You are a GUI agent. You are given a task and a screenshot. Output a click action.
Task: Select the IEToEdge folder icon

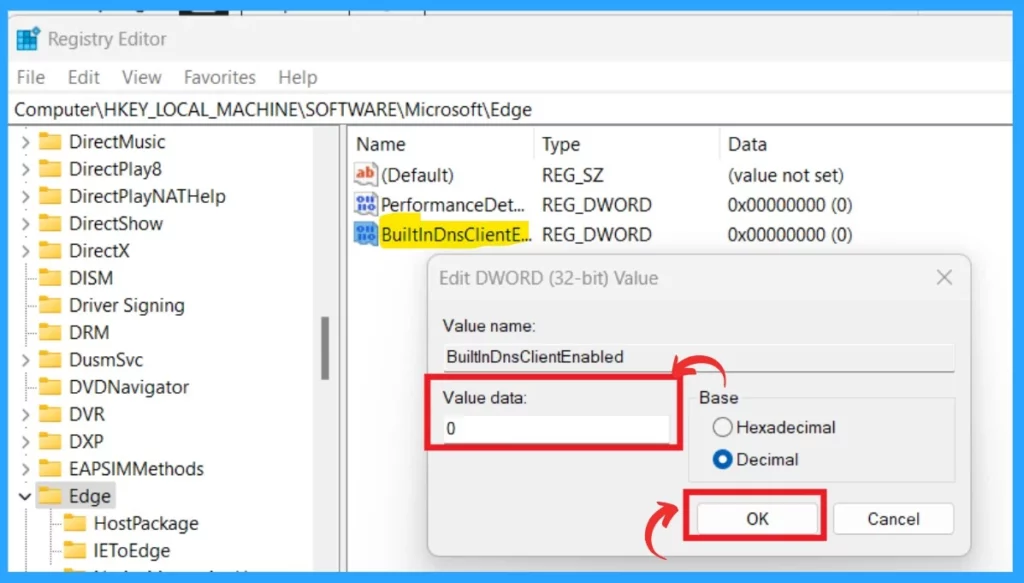[x=74, y=550]
